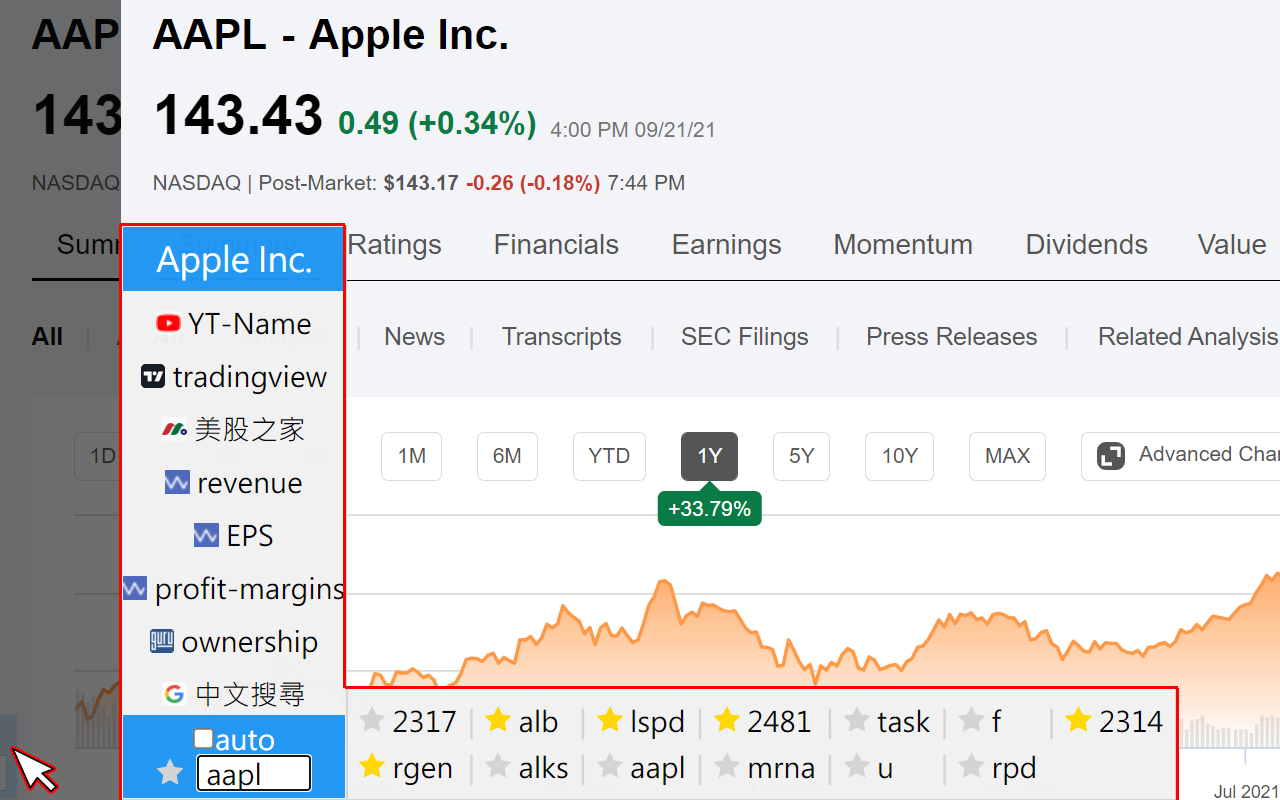Viewport: 1280px width, 800px height.
Task: Open the EPS link
Action: point(250,536)
